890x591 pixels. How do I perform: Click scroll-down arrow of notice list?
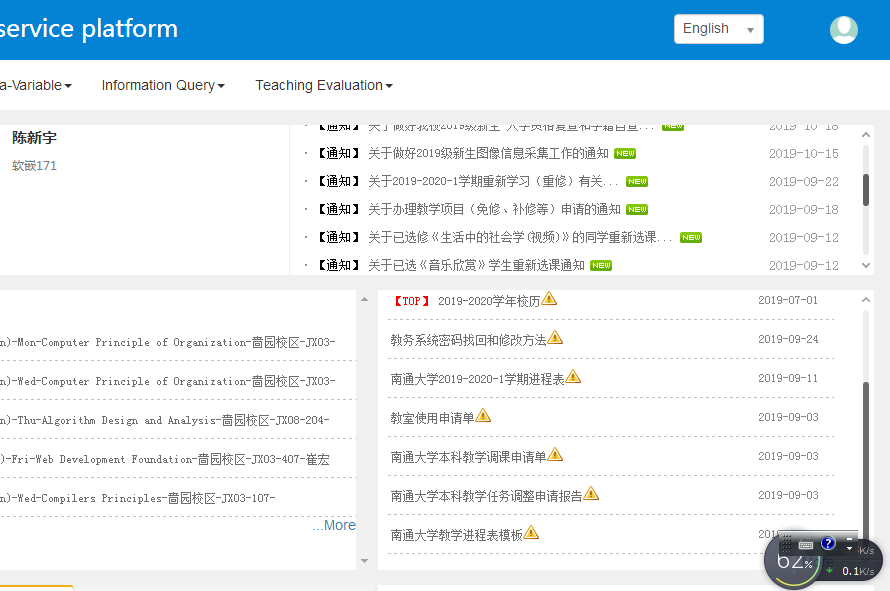tap(866, 265)
